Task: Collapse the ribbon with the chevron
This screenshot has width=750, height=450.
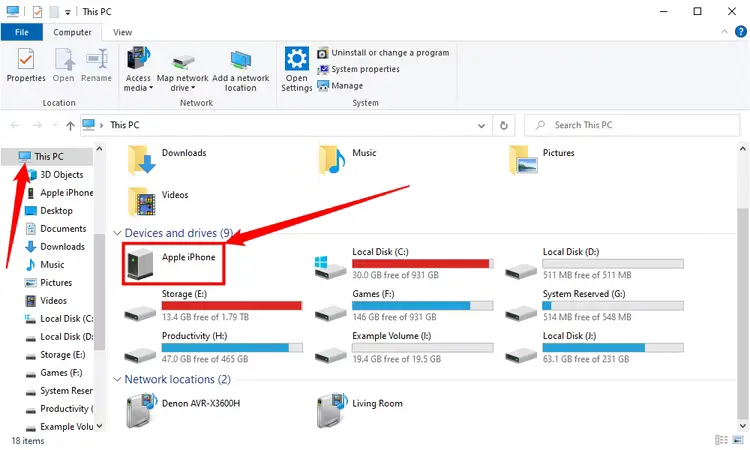Action: pos(724,32)
